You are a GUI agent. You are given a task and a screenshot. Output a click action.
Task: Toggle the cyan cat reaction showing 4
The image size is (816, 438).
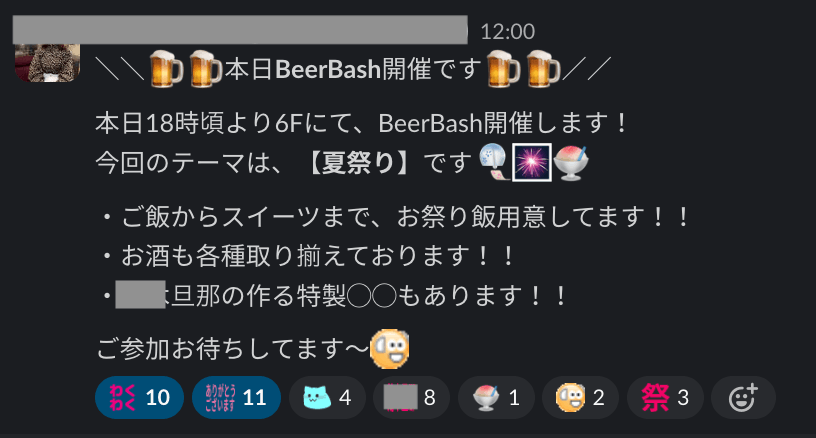tap(327, 398)
